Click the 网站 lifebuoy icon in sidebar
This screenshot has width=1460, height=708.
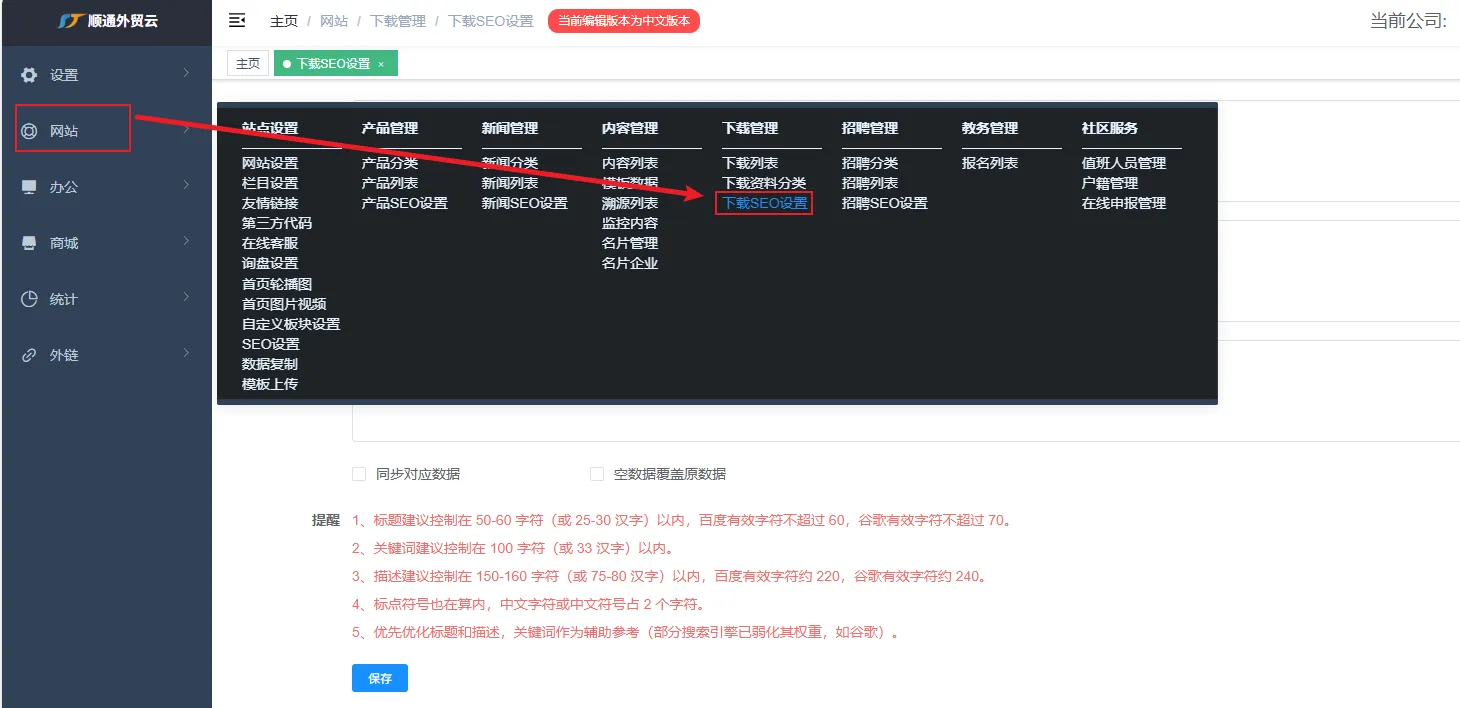click(x=29, y=131)
